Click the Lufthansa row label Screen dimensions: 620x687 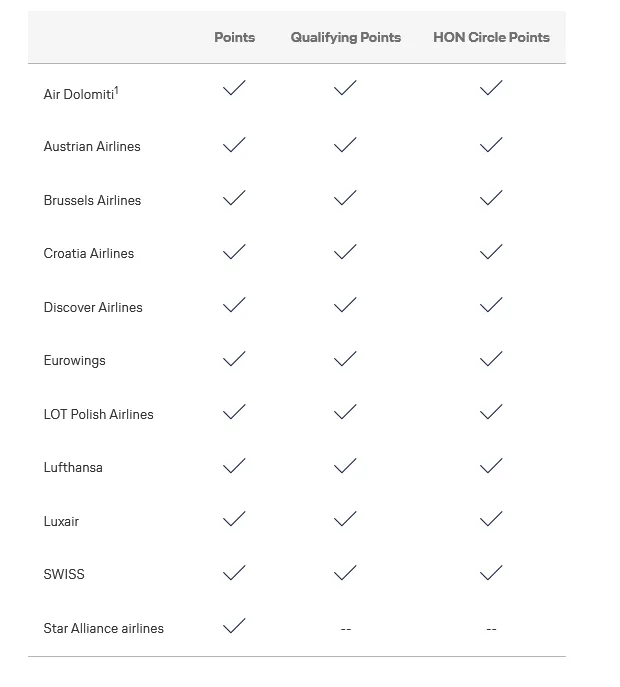[x=73, y=467]
